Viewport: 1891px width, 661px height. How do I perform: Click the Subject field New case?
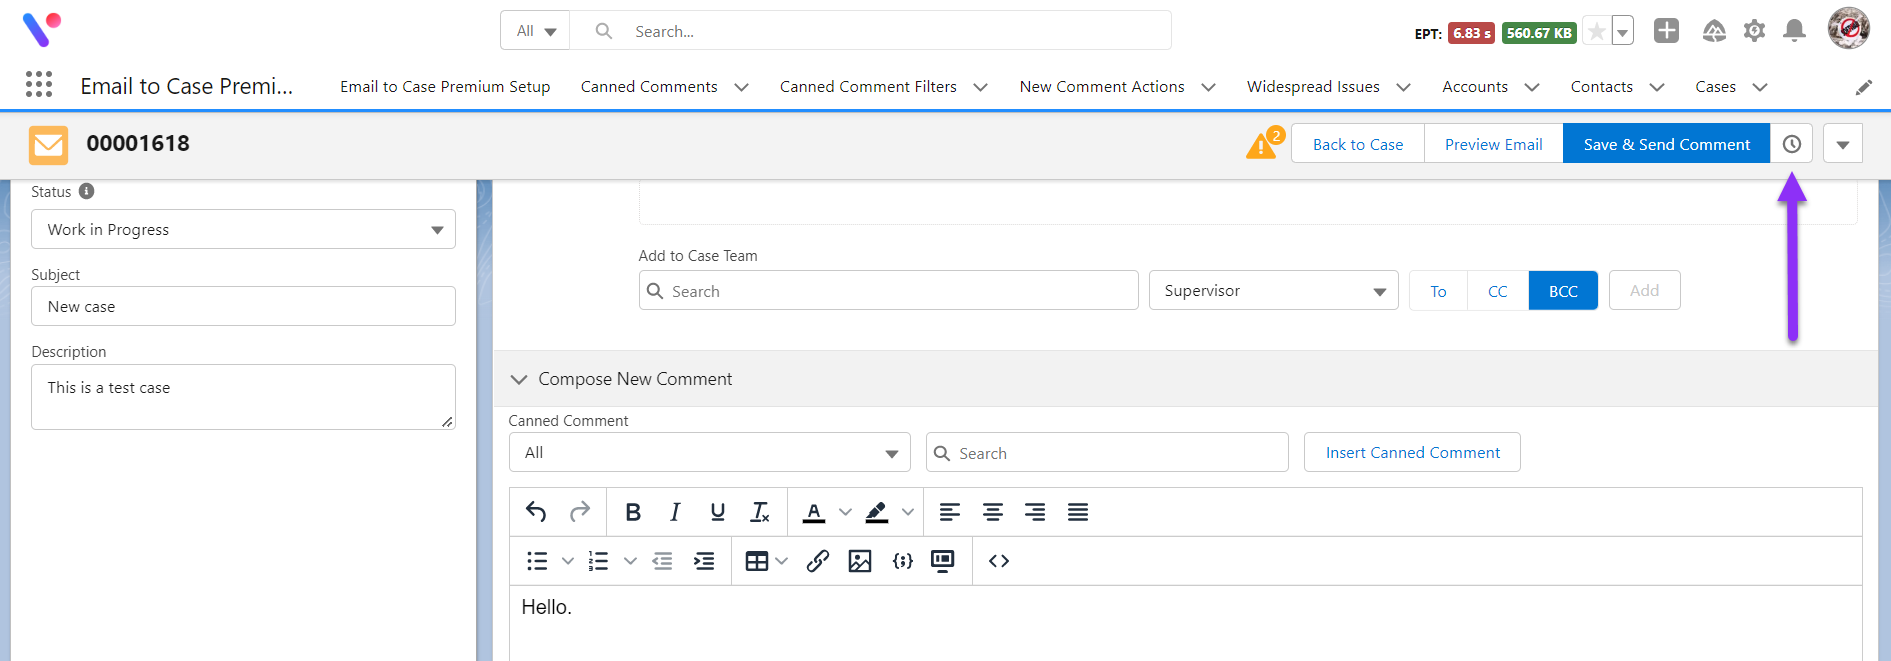coord(243,306)
